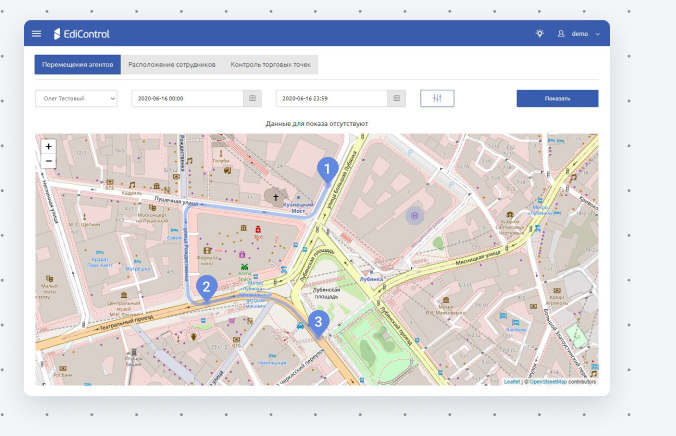Click map marker number 1
The width and height of the screenshot is (676, 436).
(324, 168)
